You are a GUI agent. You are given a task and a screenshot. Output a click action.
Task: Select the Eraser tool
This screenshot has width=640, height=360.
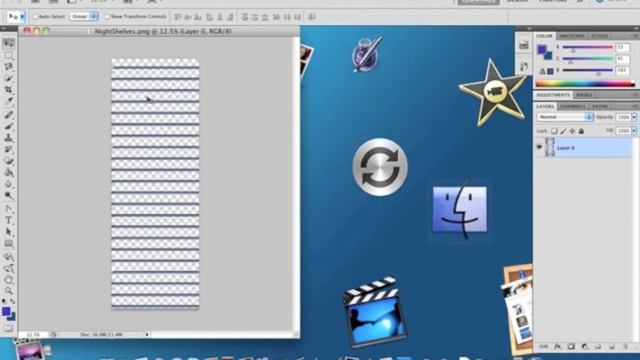point(9,161)
